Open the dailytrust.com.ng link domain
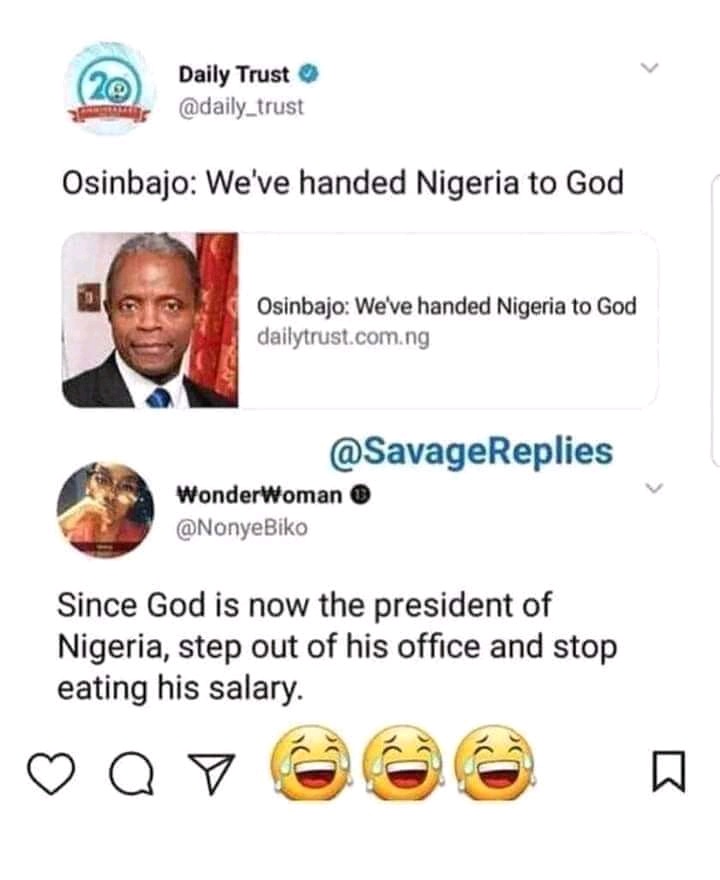Viewport: 720px width, 880px height. click(x=343, y=337)
